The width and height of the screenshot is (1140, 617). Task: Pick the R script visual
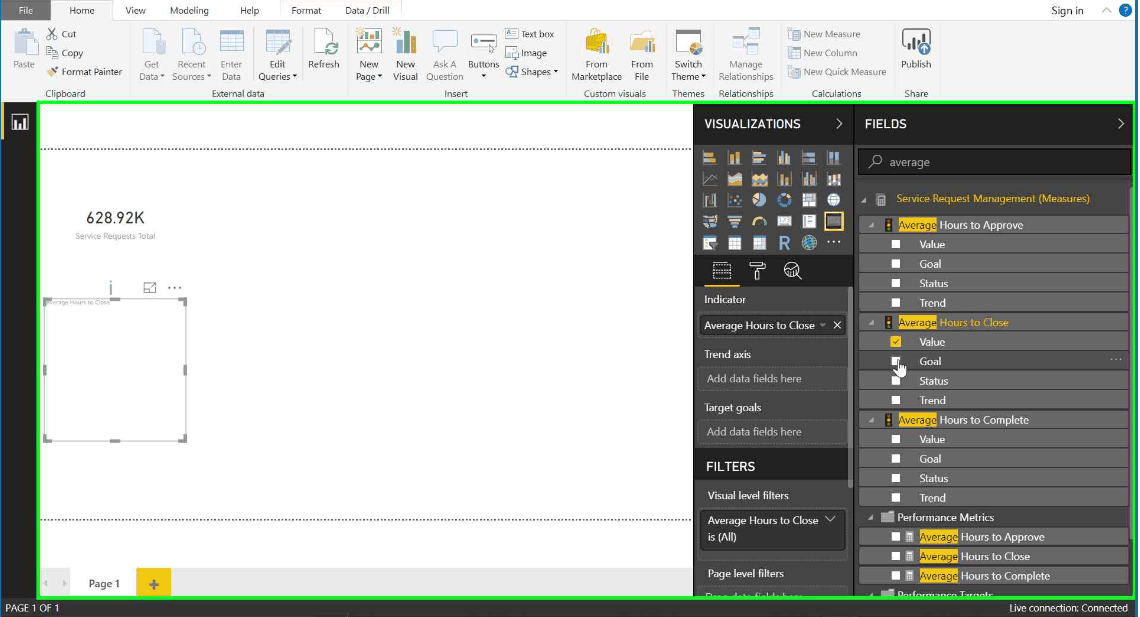pos(784,243)
